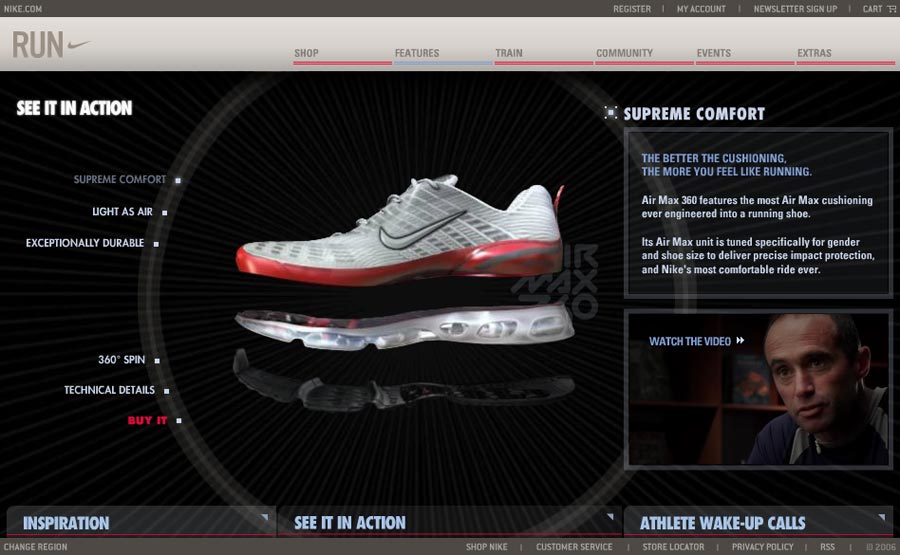The height and width of the screenshot is (555, 900).
Task: Expand the Inspiration panel corner arrow
Action: pyautogui.click(x=264, y=517)
